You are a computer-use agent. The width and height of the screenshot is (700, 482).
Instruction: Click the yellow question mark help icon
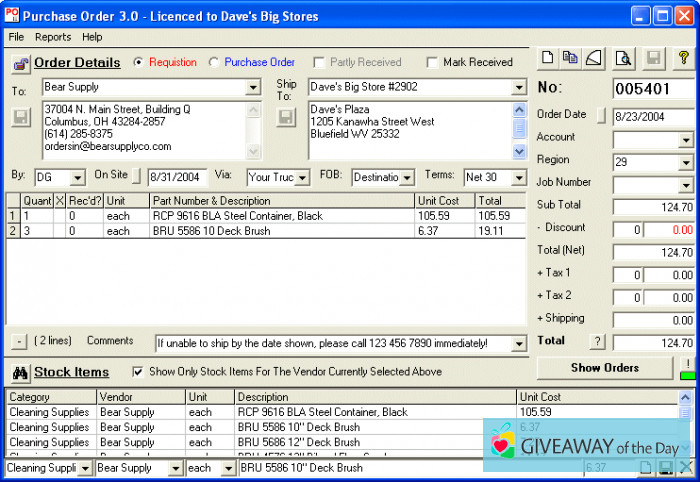click(x=683, y=58)
